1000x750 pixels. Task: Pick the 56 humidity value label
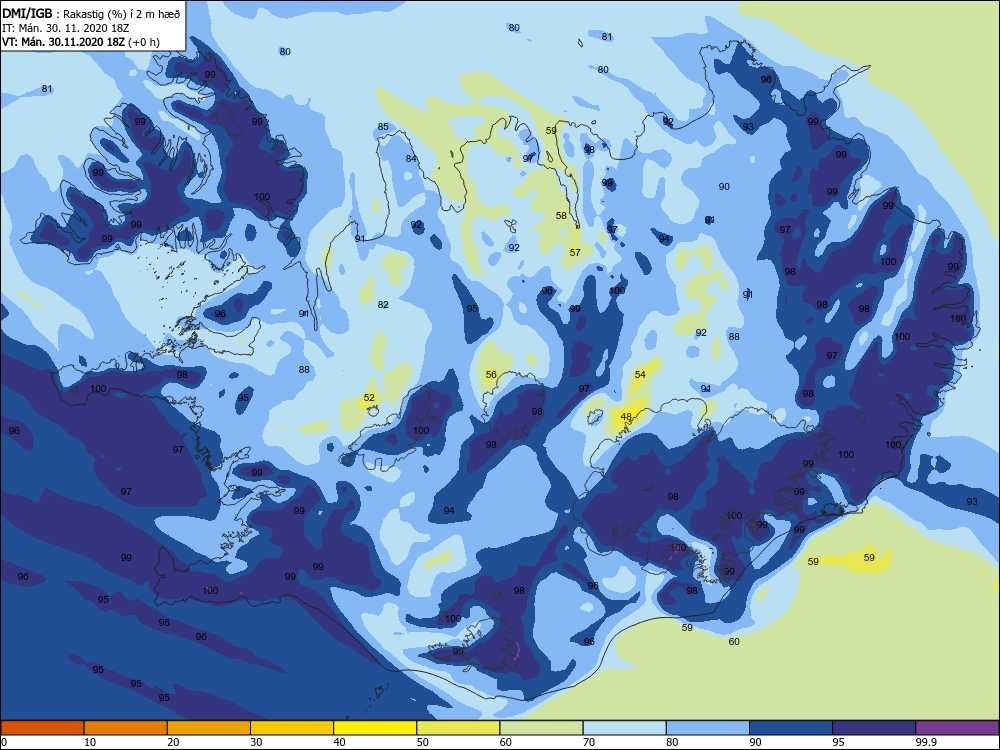coord(491,374)
